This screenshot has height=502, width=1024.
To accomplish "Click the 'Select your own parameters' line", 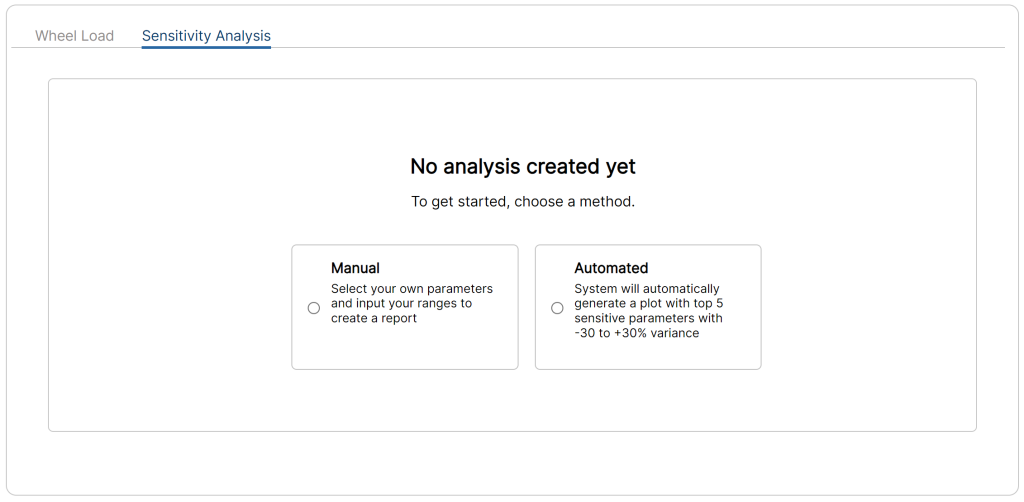I will (412, 289).
